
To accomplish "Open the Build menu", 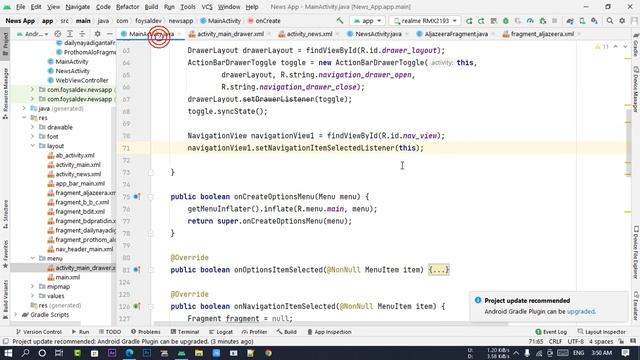I will [x=151, y=7].
